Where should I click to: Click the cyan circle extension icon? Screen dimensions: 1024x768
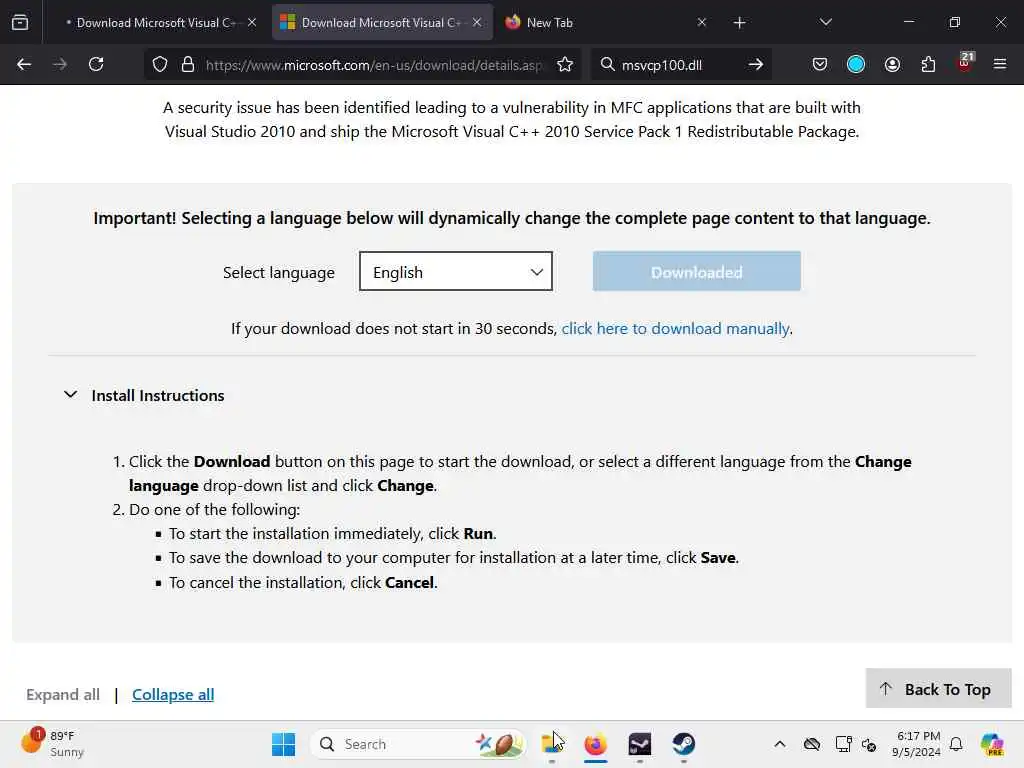click(856, 64)
